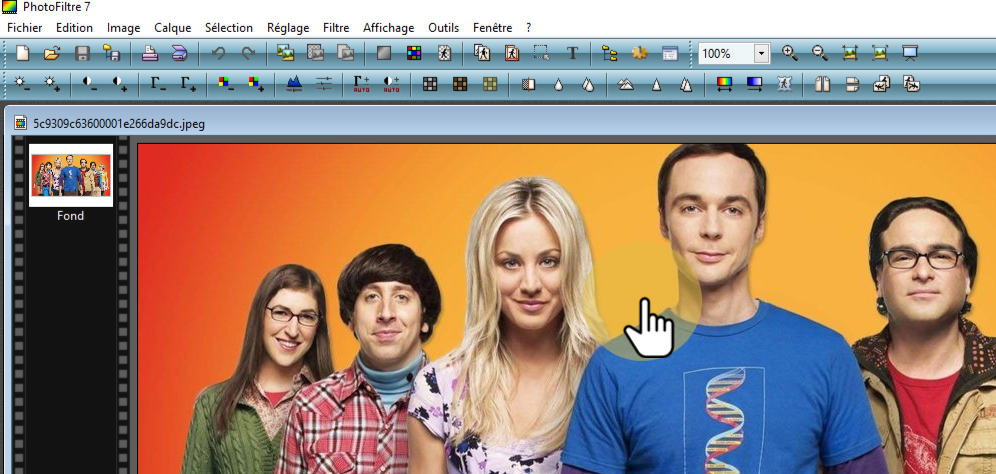
Task: Create a new image with blank page icon
Action: click(x=23, y=53)
